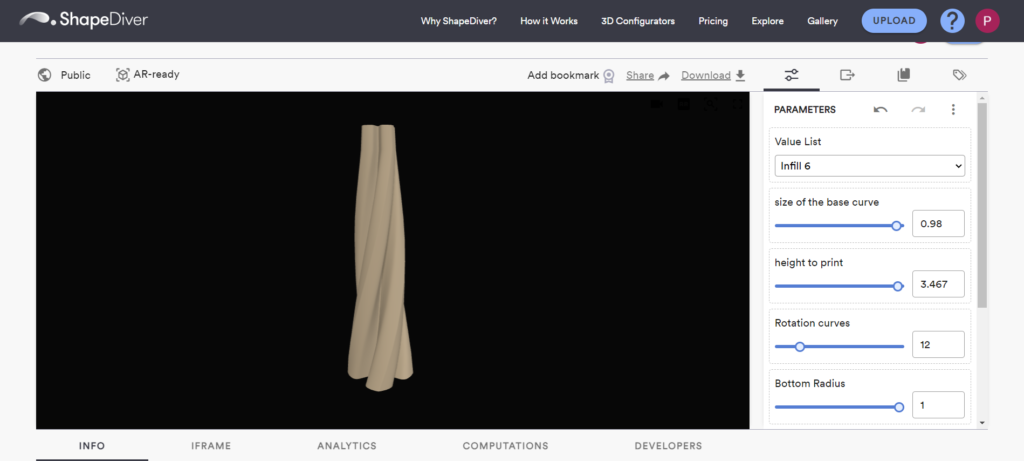This screenshot has width=1024, height=461.
Task: Click the Share link
Action: [640, 76]
